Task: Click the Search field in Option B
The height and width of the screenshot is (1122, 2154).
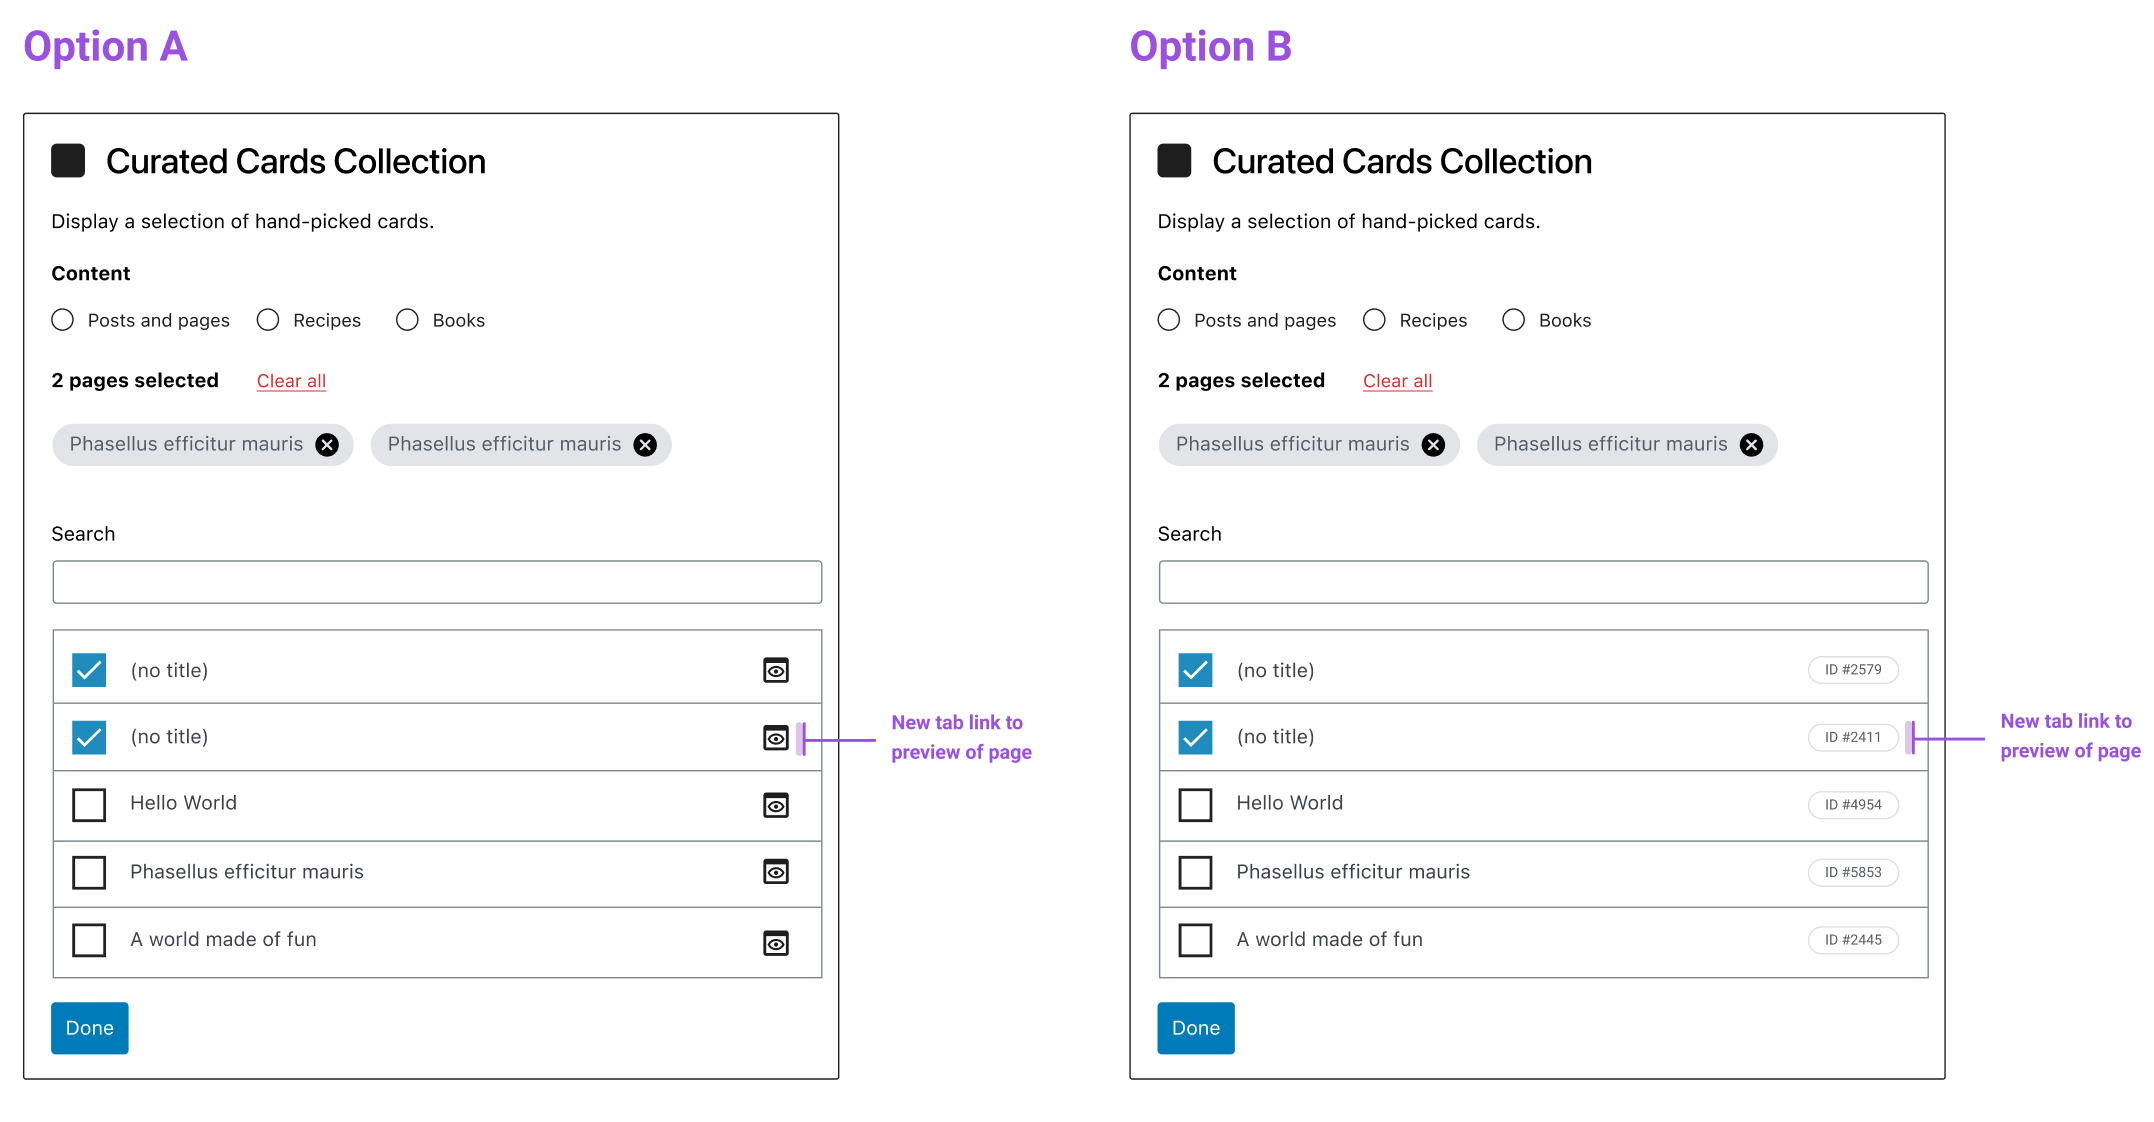Action: coord(1543,581)
